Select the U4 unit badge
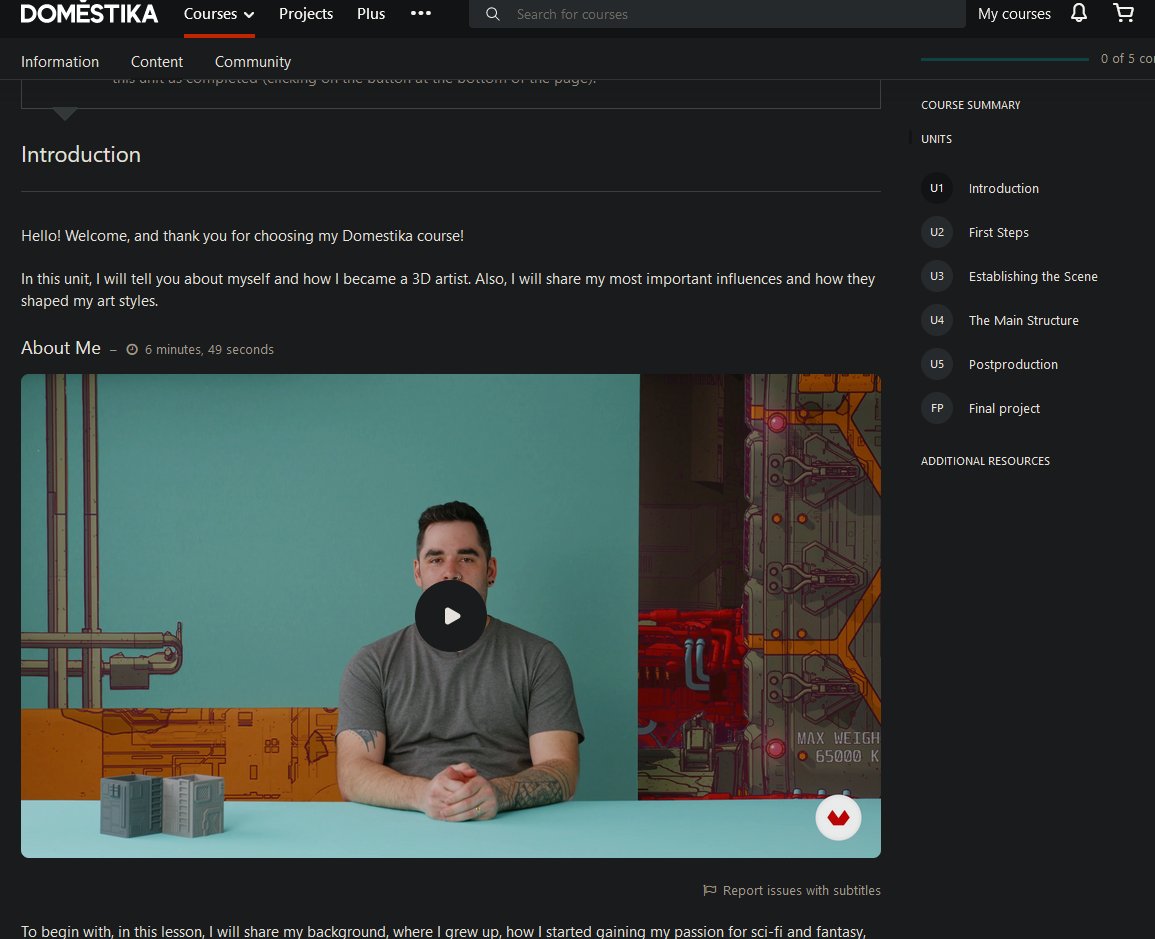The image size is (1155, 939). tap(937, 320)
